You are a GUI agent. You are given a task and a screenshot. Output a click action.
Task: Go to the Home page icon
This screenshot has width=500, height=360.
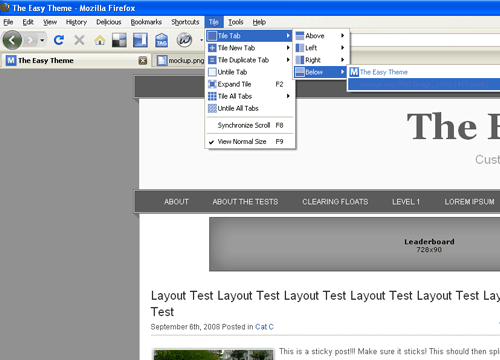pyautogui.click(x=100, y=40)
